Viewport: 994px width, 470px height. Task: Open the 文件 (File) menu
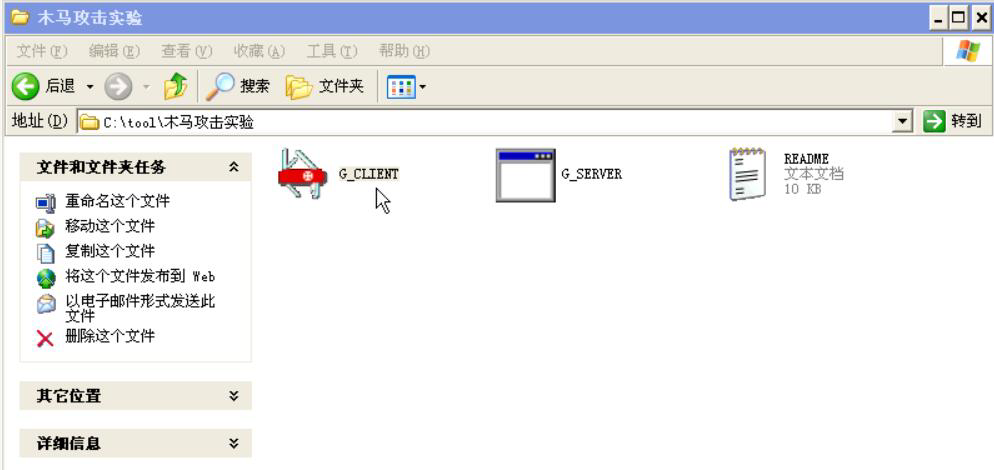(41, 51)
